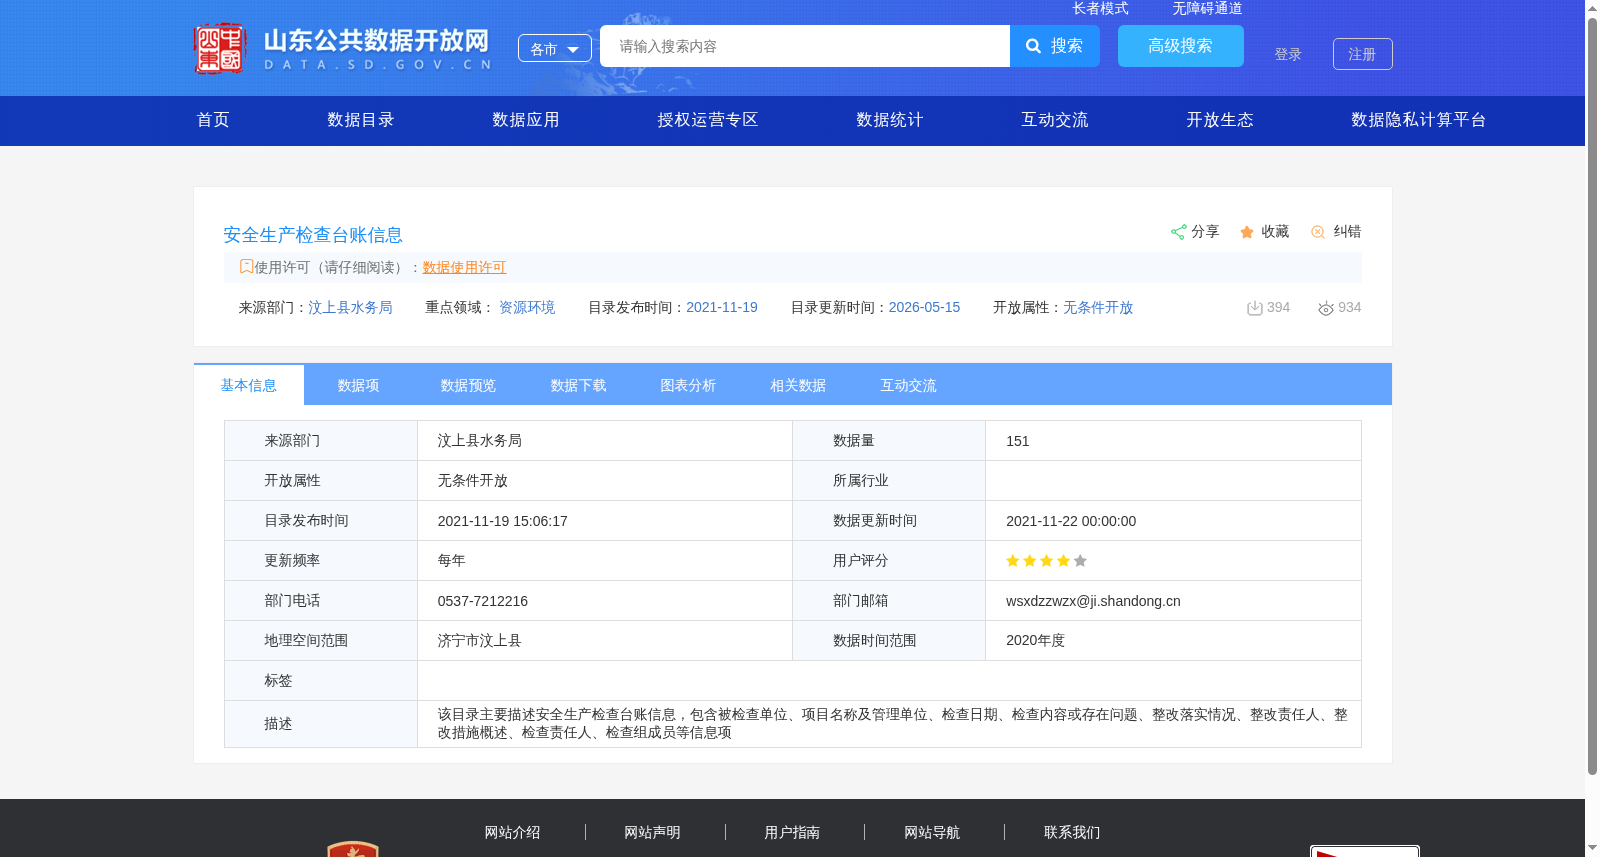Click the 注册 register button

[x=1363, y=54]
